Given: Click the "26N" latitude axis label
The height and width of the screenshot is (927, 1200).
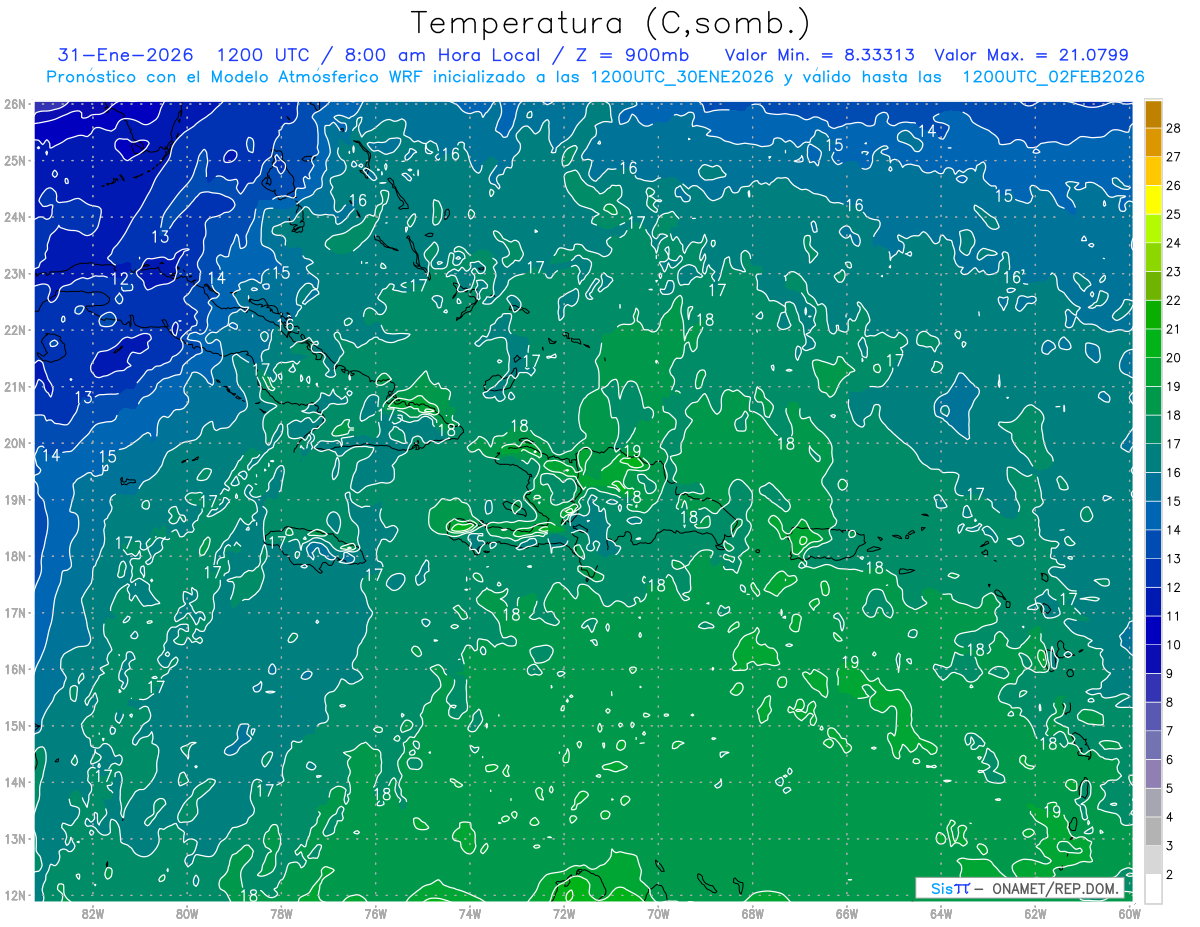Looking at the screenshot, I should [14, 103].
